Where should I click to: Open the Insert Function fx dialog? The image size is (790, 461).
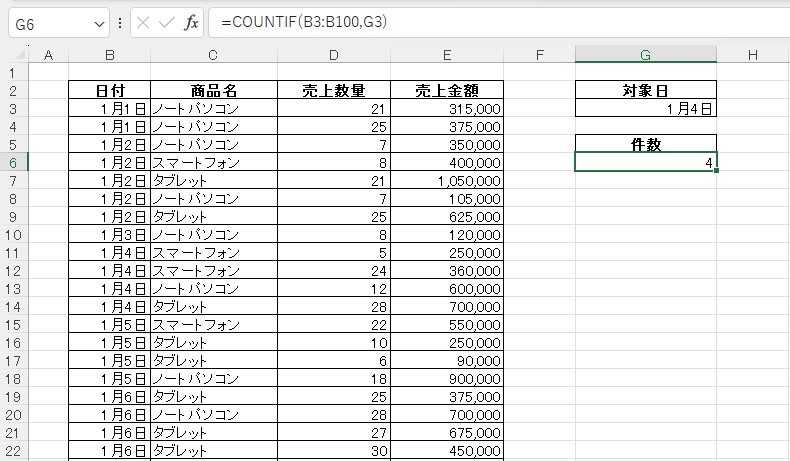coord(191,23)
